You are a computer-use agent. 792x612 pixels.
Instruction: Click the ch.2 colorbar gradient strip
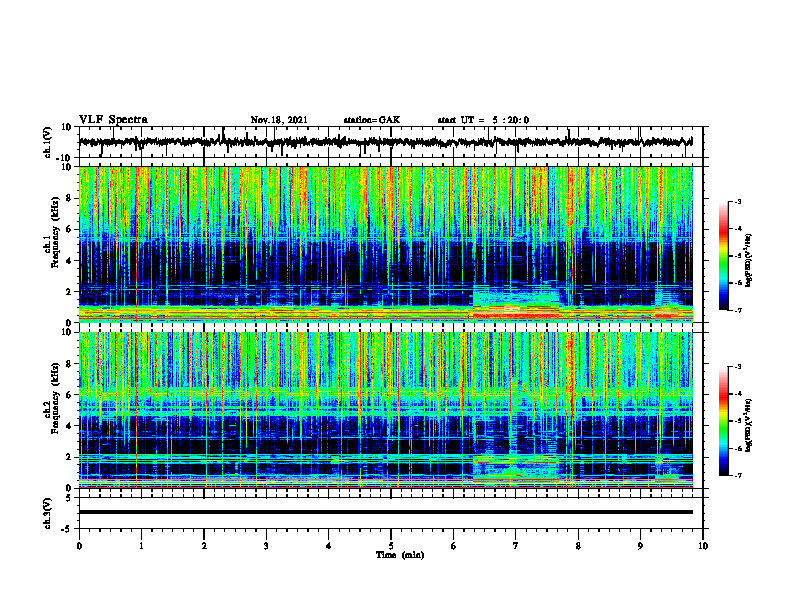pyautogui.click(x=724, y=421)
